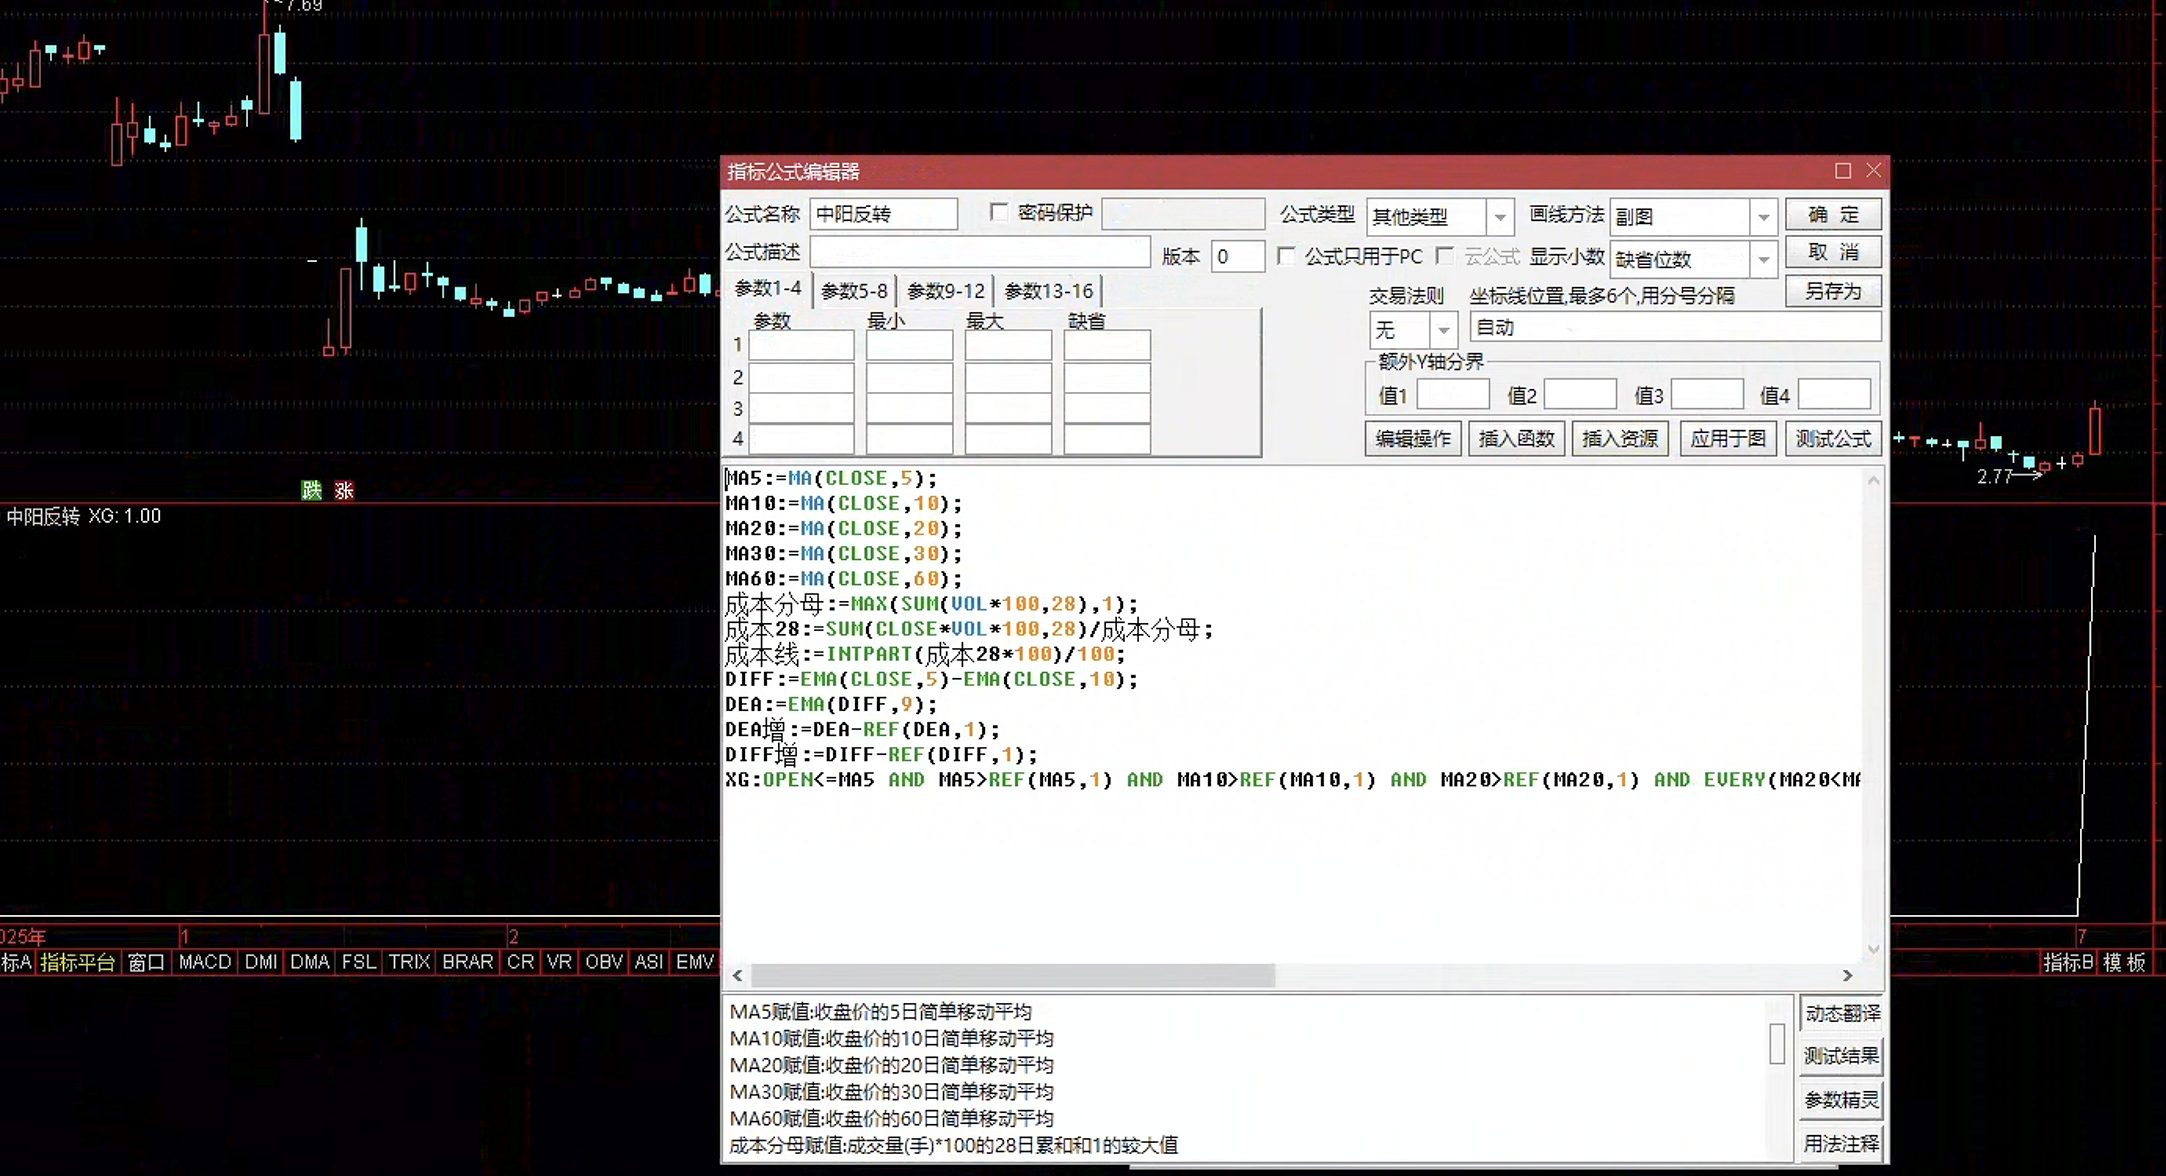Select the MACD indicator tab
This screenshot has height=1176, width=2166.
pos(205,962)
